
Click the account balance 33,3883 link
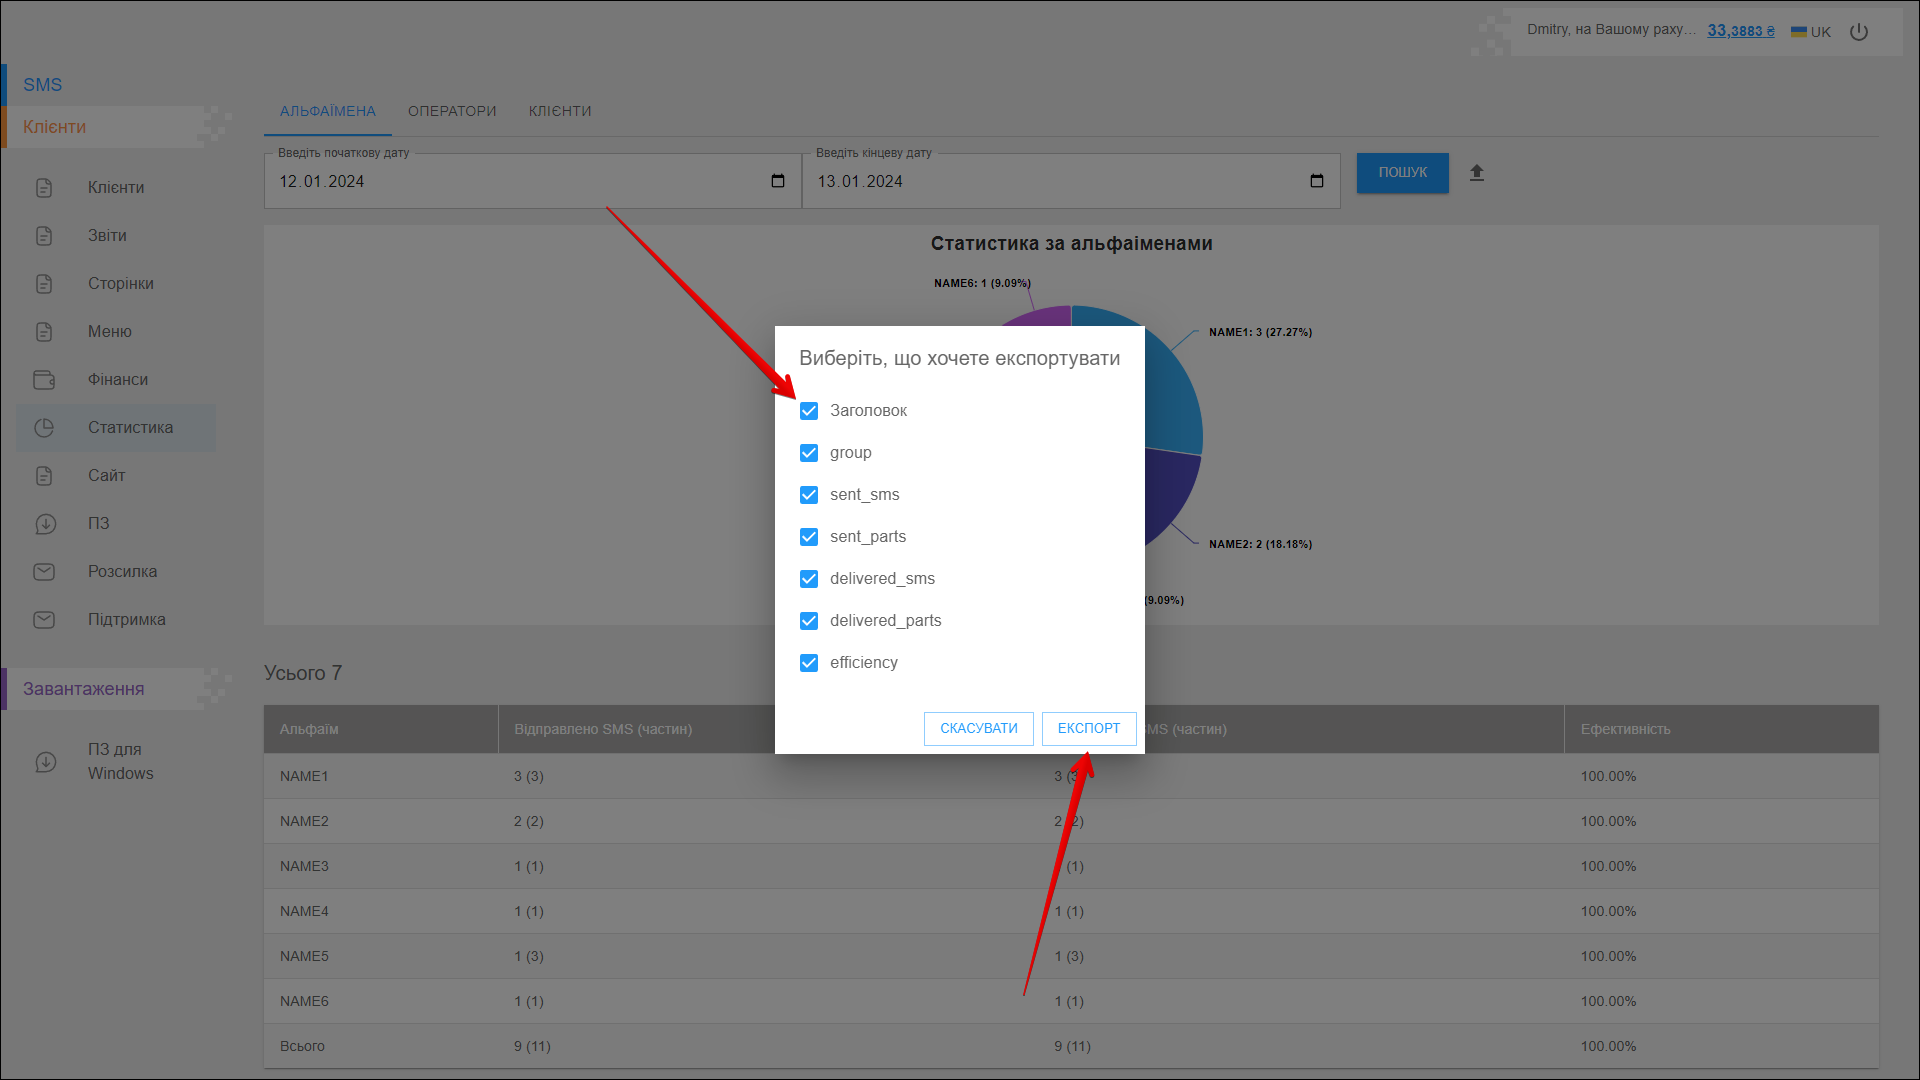(x=1740, y=31)
